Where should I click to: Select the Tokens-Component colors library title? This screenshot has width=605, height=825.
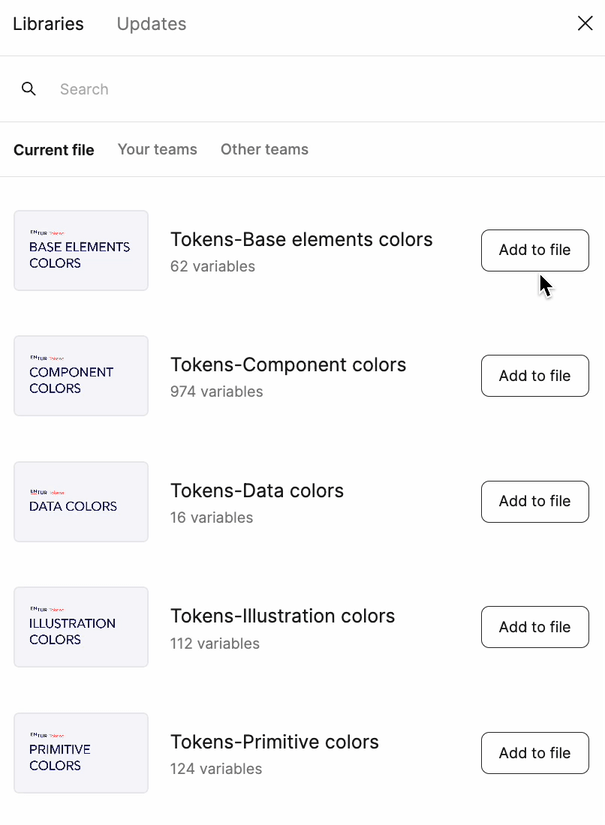tap(288, 365)
